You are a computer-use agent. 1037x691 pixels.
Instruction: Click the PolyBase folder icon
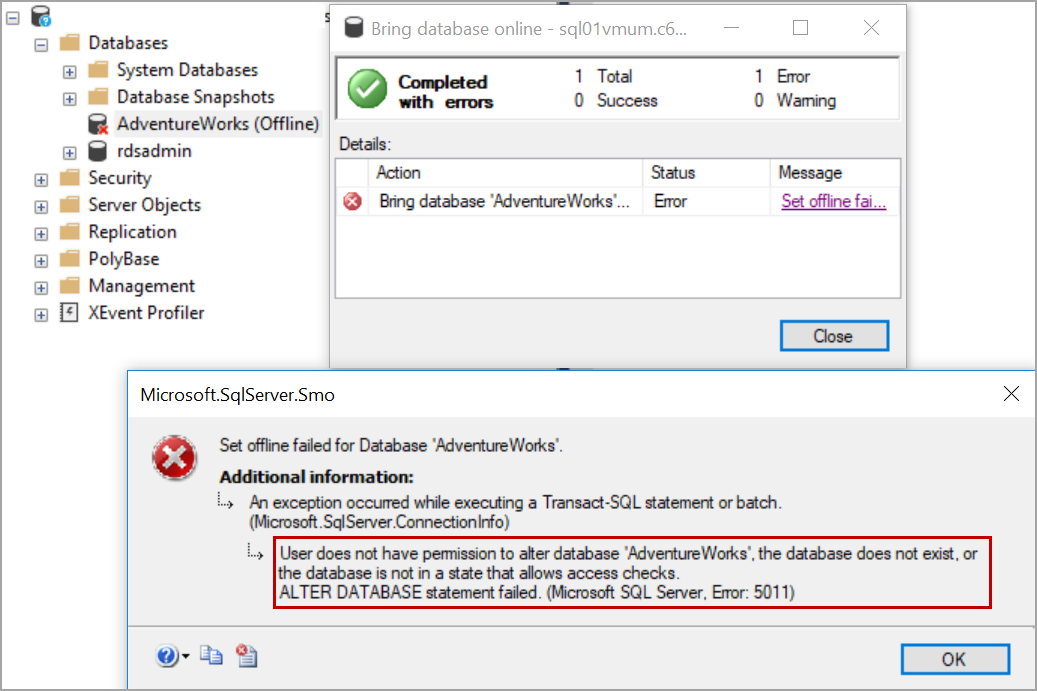(69, 259)
